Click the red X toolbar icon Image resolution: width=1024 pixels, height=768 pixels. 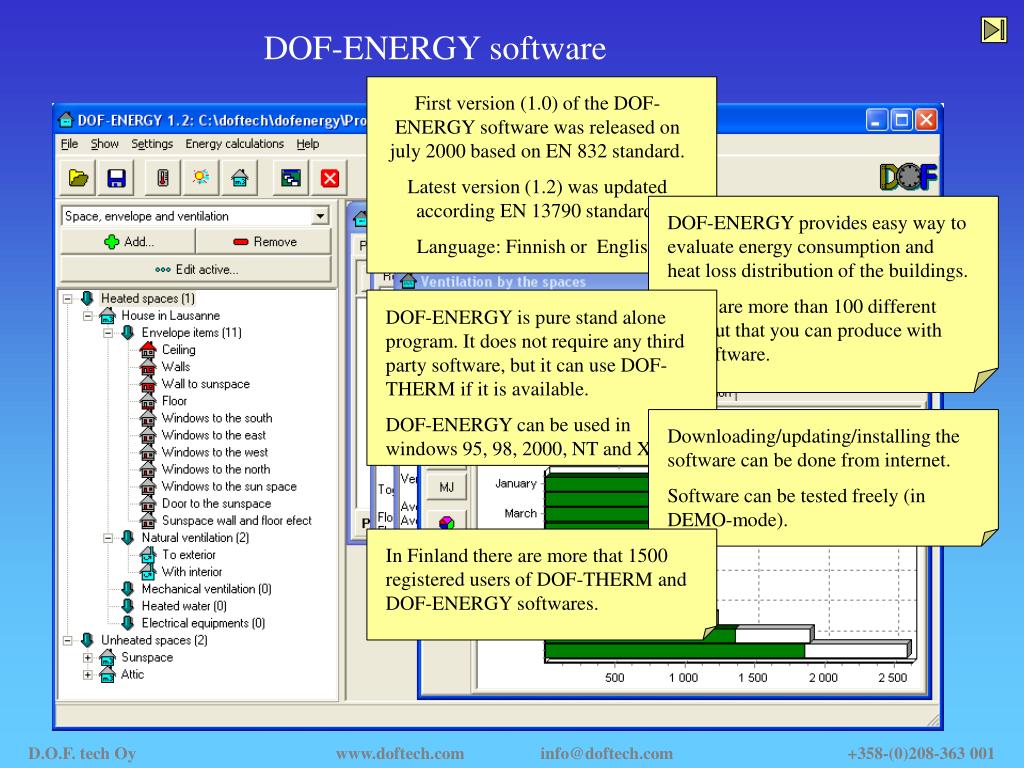click(x=330, y=178)
